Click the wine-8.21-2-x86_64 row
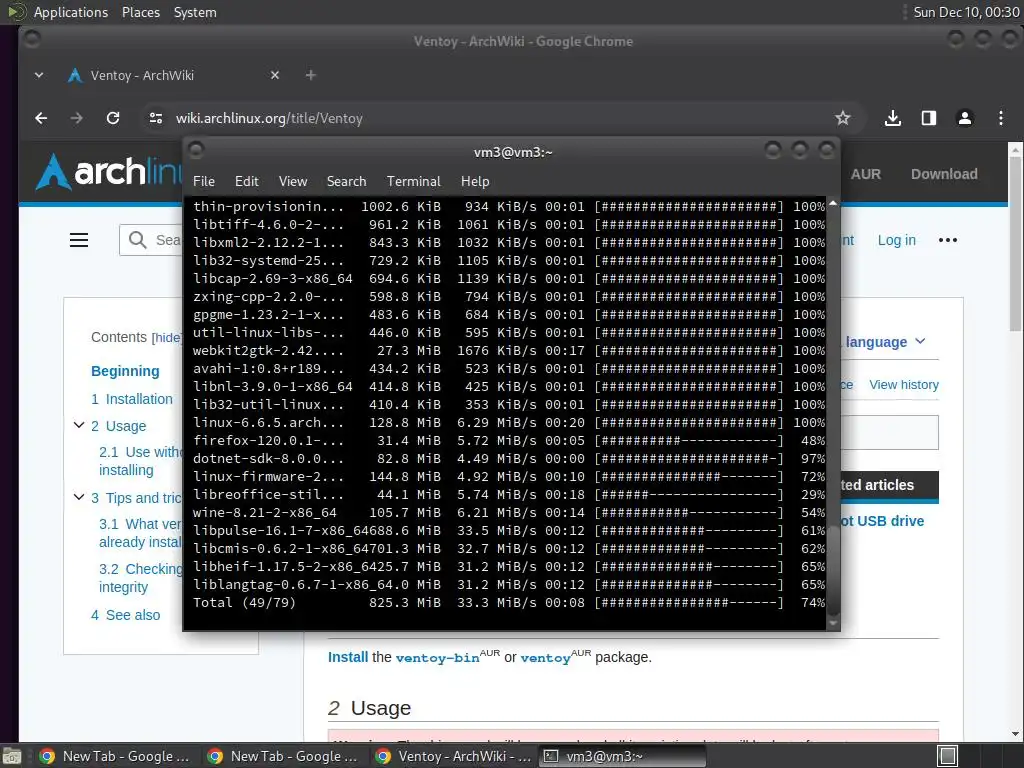The width and height of the screenshot is (1024, 768). tap(509, 513)
